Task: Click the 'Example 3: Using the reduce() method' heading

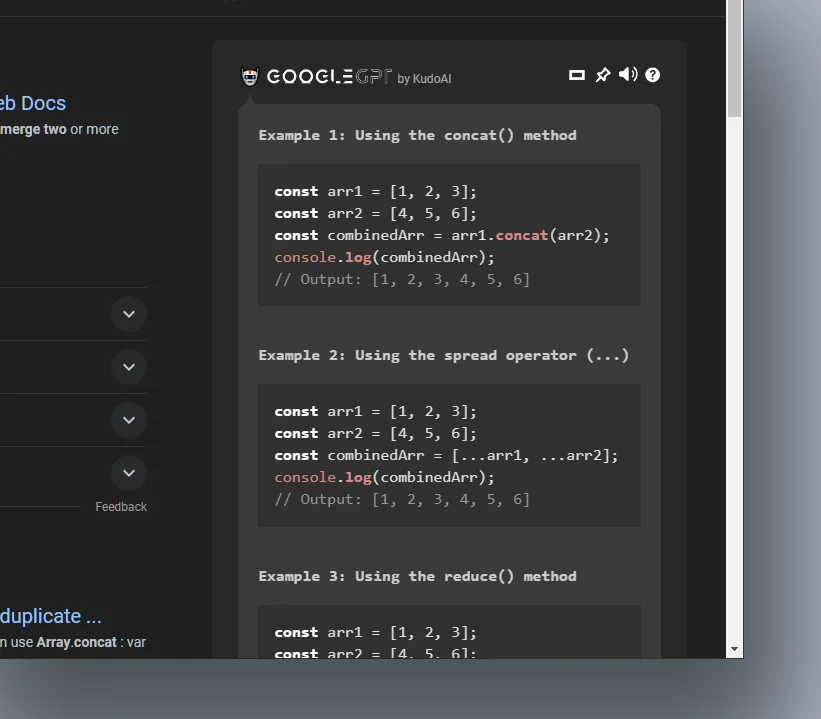Action: (x=417, y=577)
